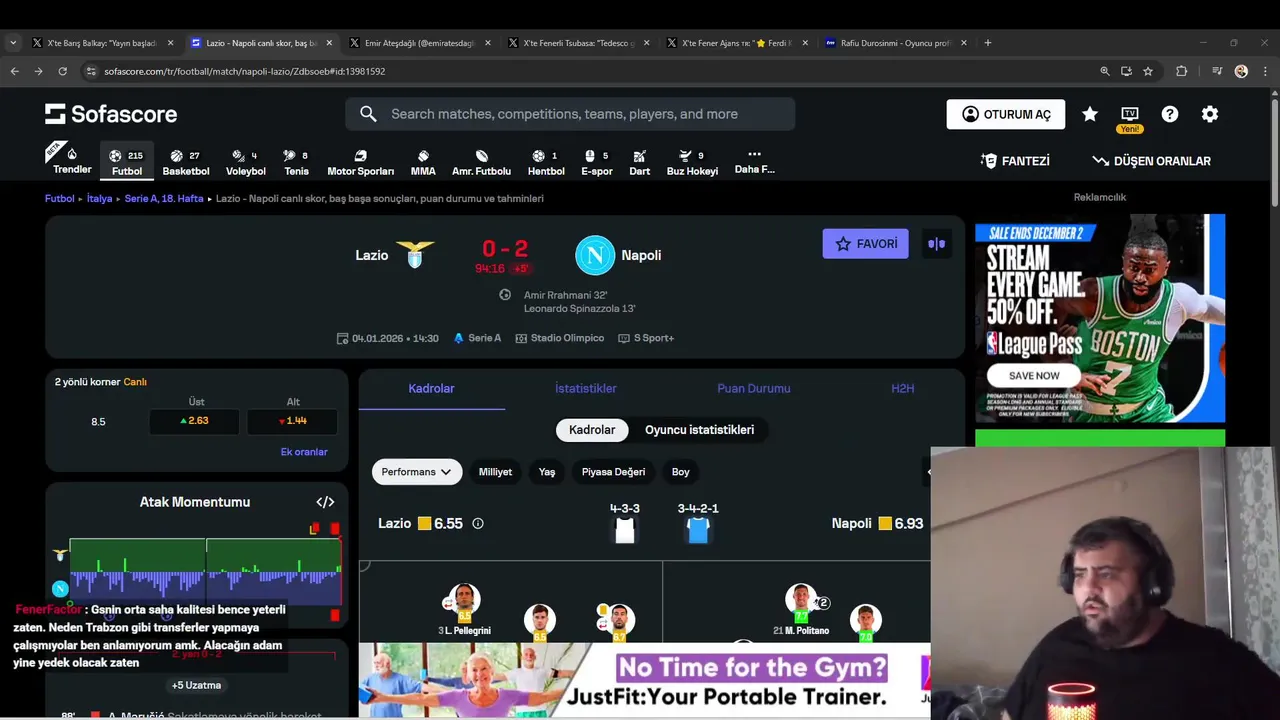Open Napoli team crest
The width and height of the screenshot is (1280, 720).
coord(595,255)
